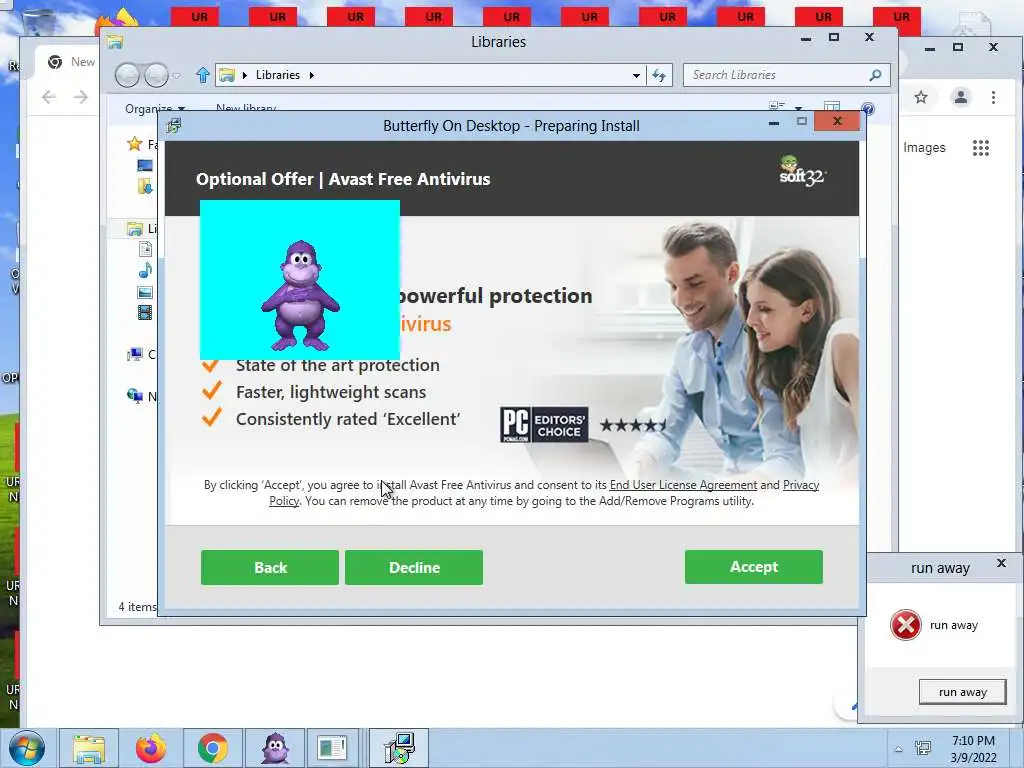Click the document app taskbar icon next to Bonzi
1024x768 pixels.
click(332, 748)
